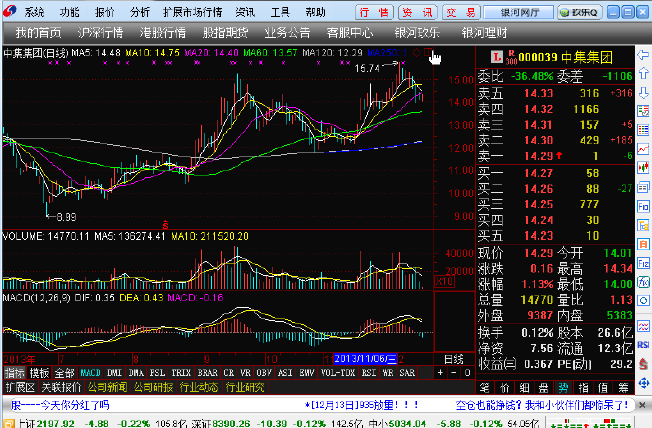The width and height of the screenshot is (652, 428).
Task: Click the F10 company info icon
Action: click(x=643, y=207)
